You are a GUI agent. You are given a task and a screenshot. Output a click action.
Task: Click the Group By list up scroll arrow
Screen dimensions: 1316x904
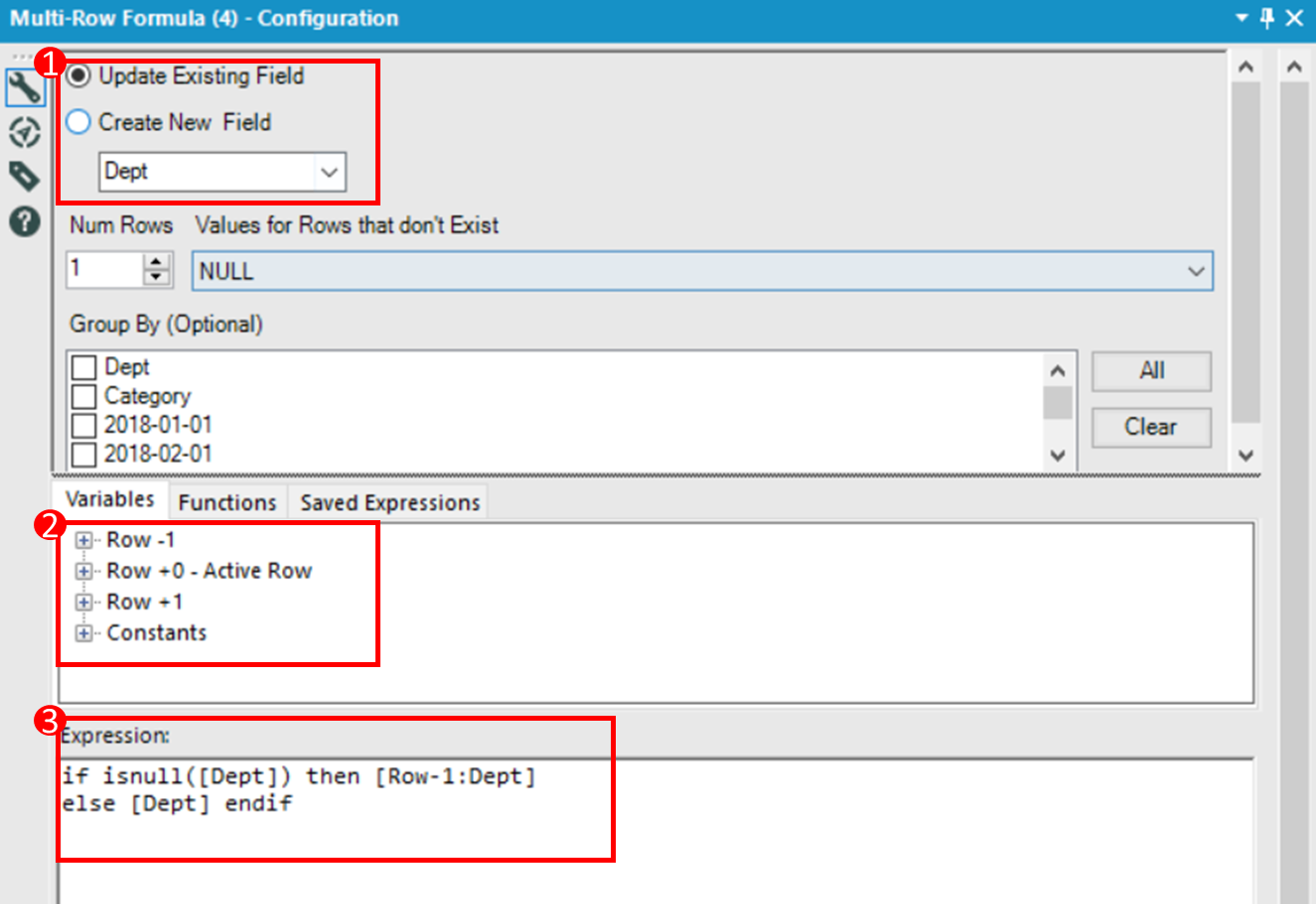[1058, 369]
